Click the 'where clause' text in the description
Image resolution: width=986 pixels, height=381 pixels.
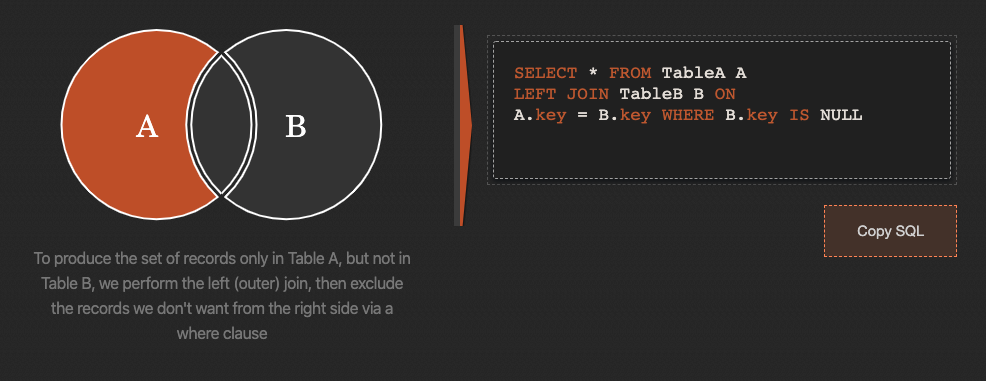(x=222, y=333)
